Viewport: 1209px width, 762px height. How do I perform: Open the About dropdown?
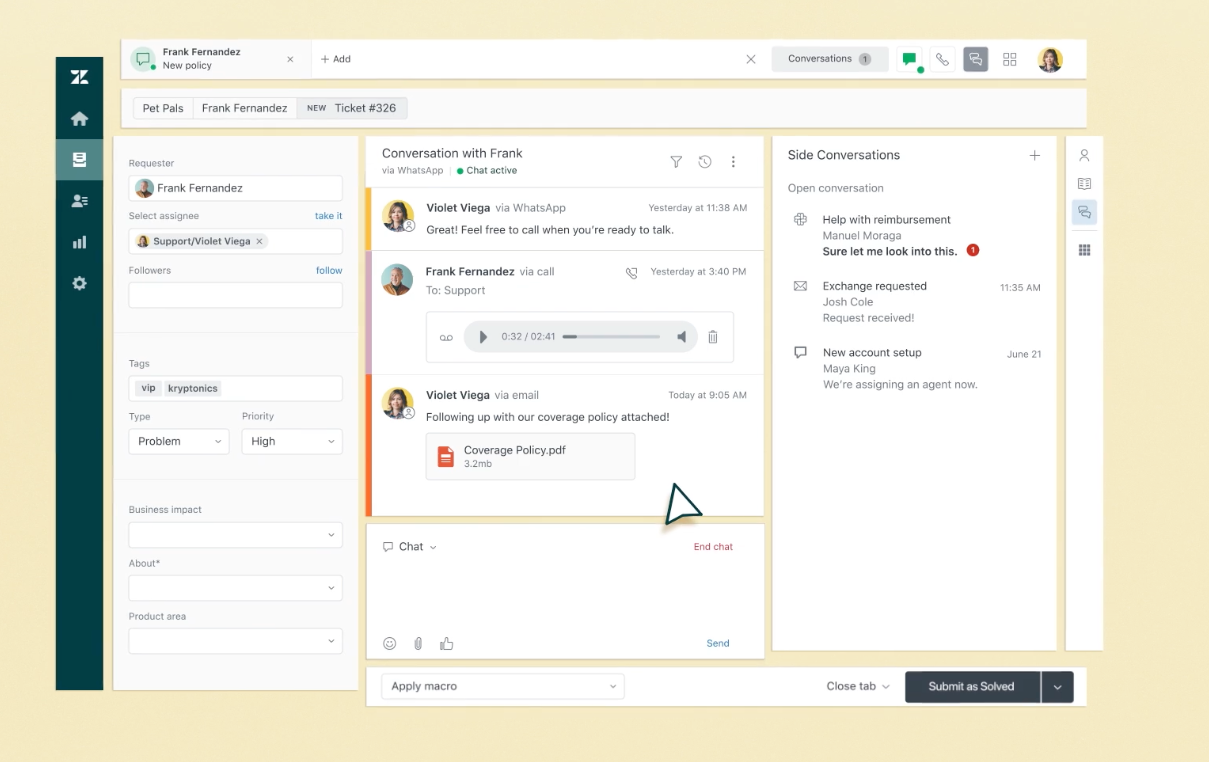pyautogui.click(x=235, y=588)
